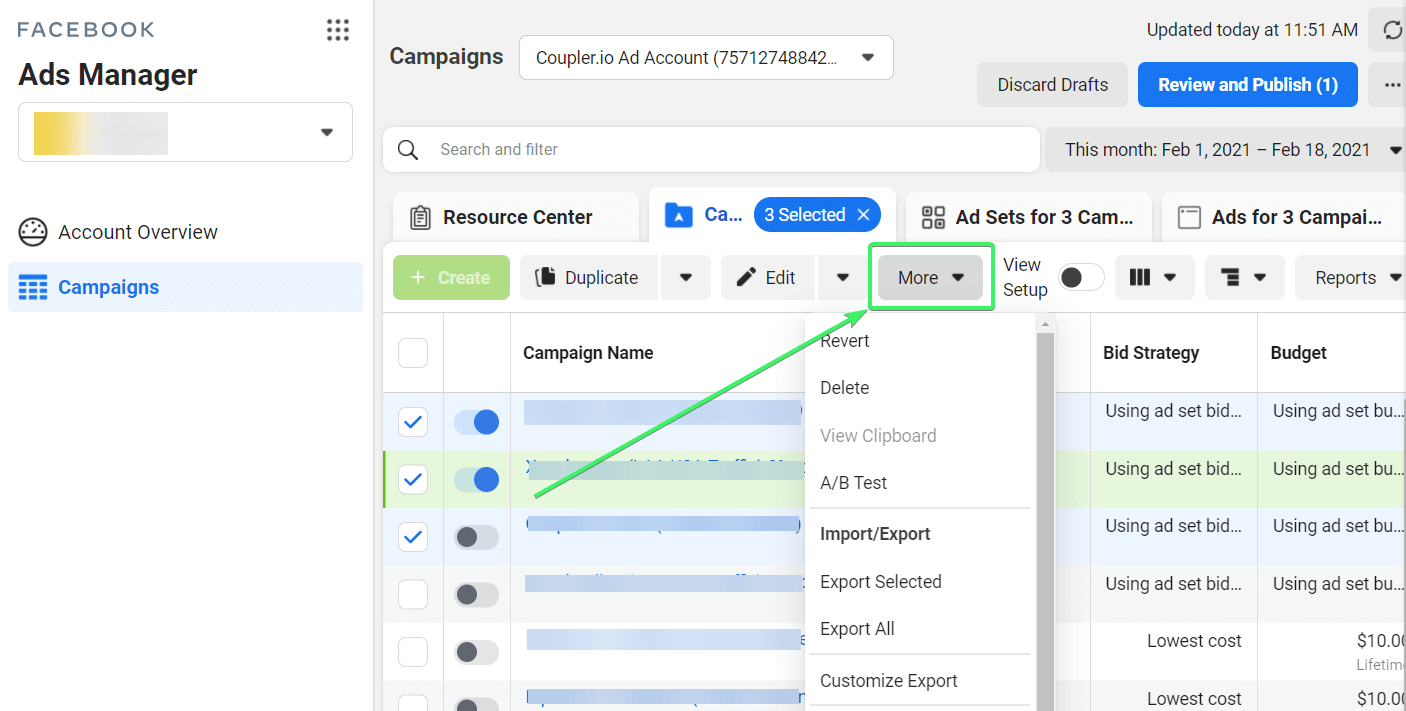Open the Coupler.io Ad Account dropdown

point(706,58)
